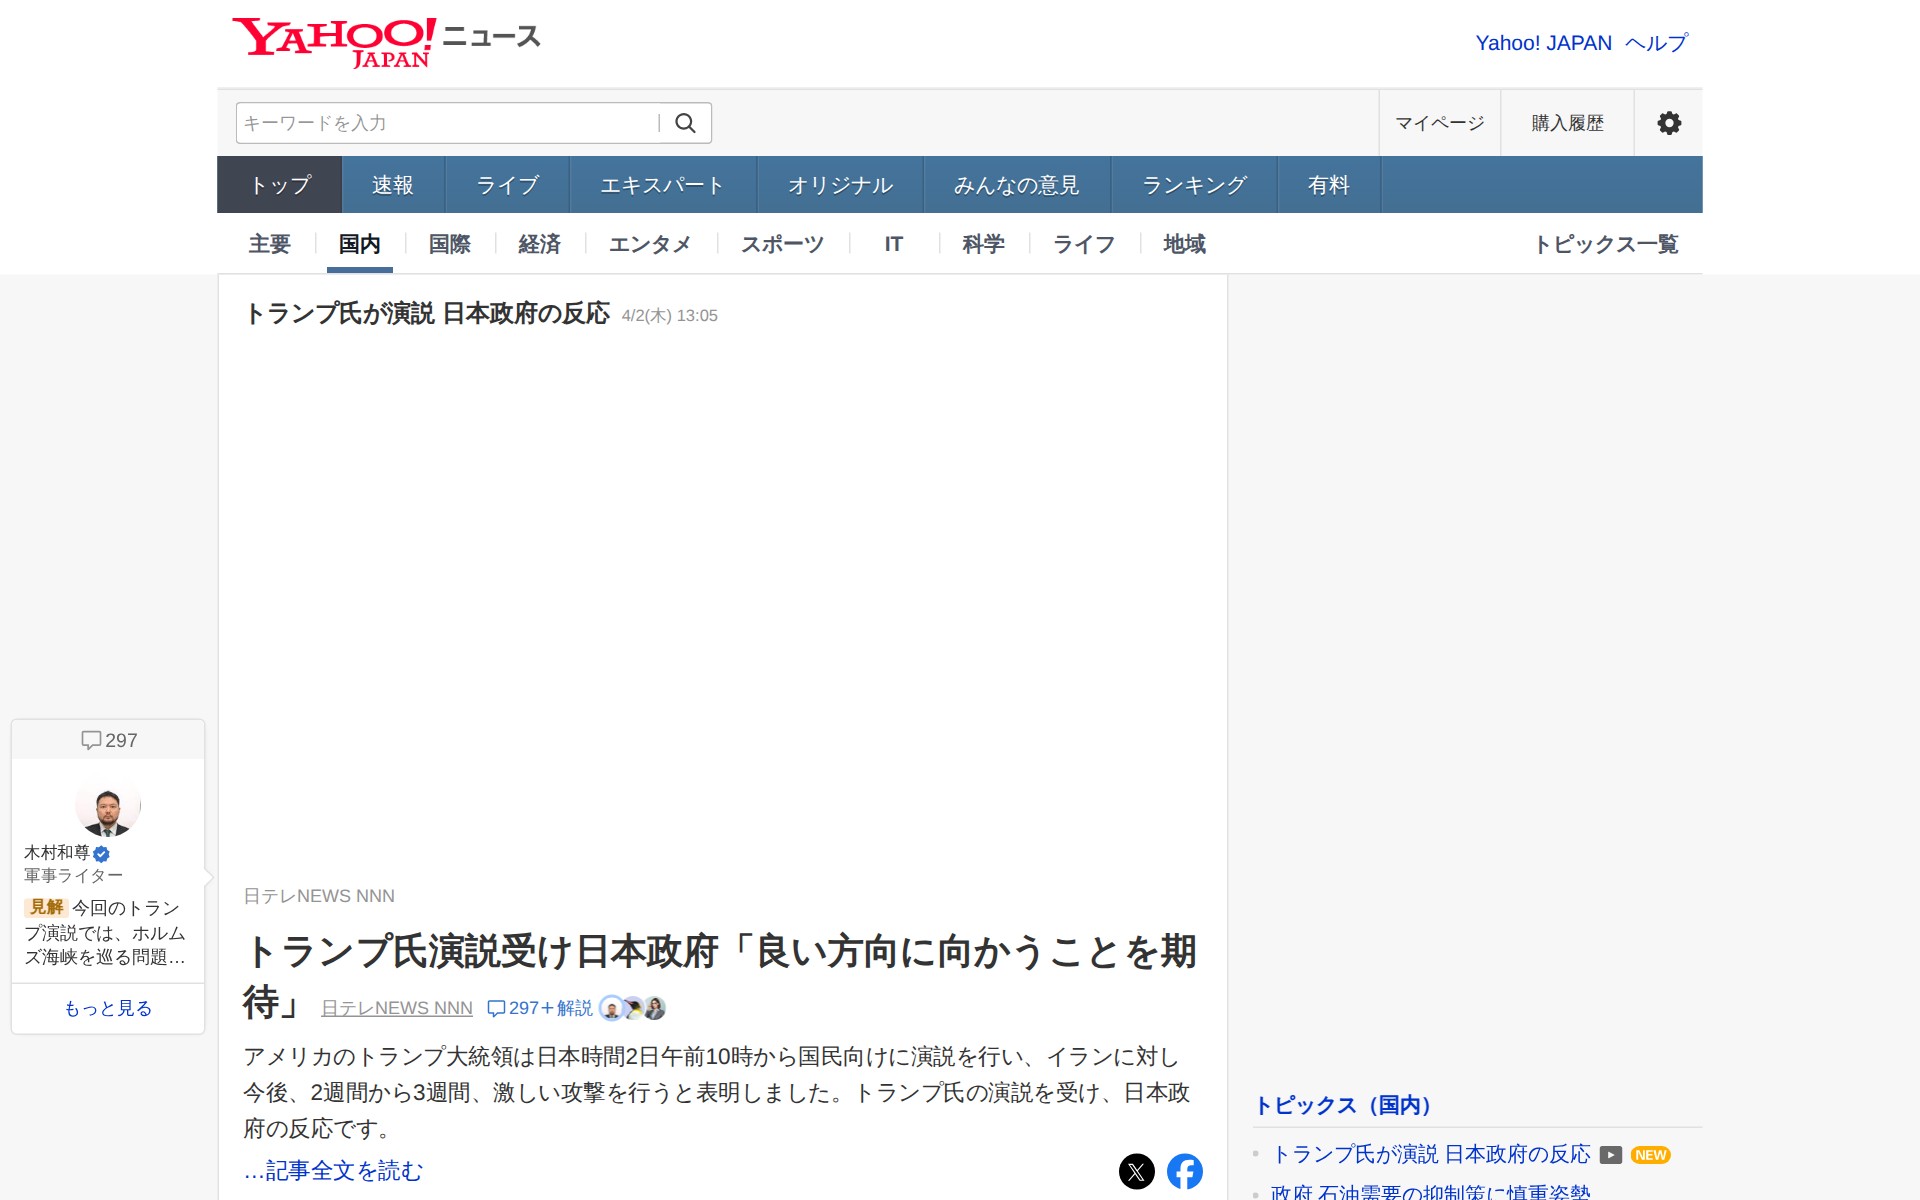Click 木村和尊 profile photo
Viewport: 1920px width, 1200px height.
point(108,806)
